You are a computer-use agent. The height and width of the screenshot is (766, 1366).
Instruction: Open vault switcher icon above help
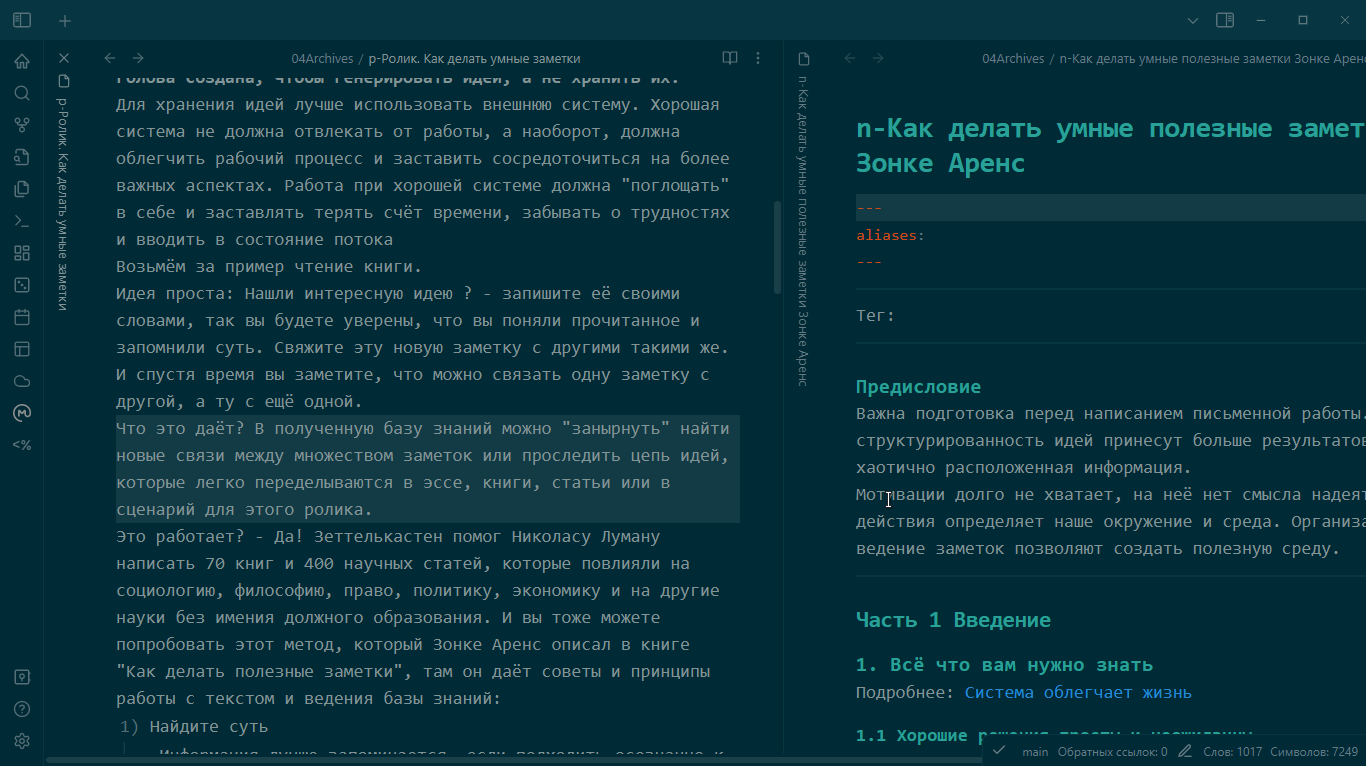click(x=22, y=677)
